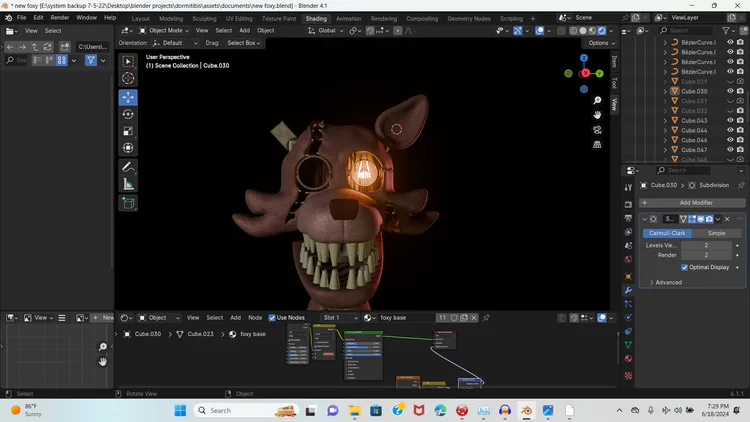The height and width of the screenshot is (422, 750).
Task: Open the Render menu
Action: (x=60, y=18)
